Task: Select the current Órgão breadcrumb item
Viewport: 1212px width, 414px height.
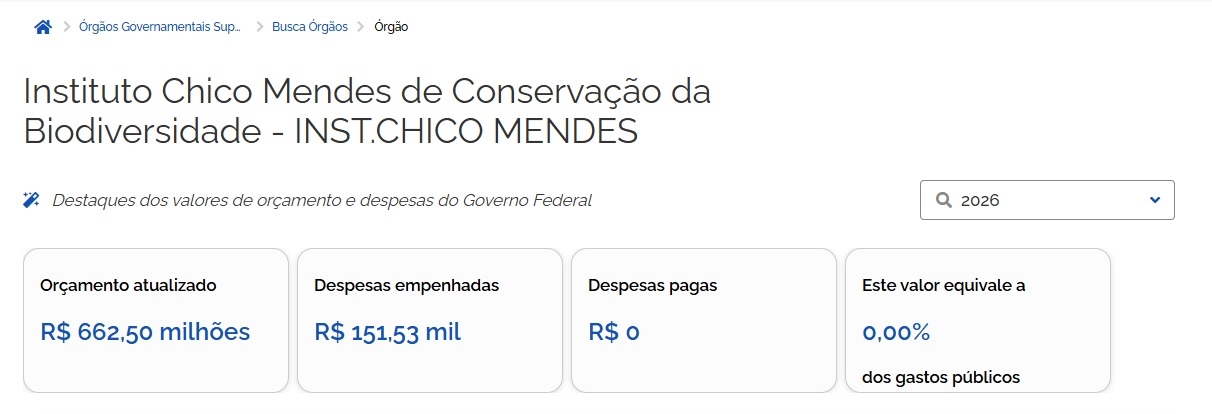Action: (x=391, y=27)
